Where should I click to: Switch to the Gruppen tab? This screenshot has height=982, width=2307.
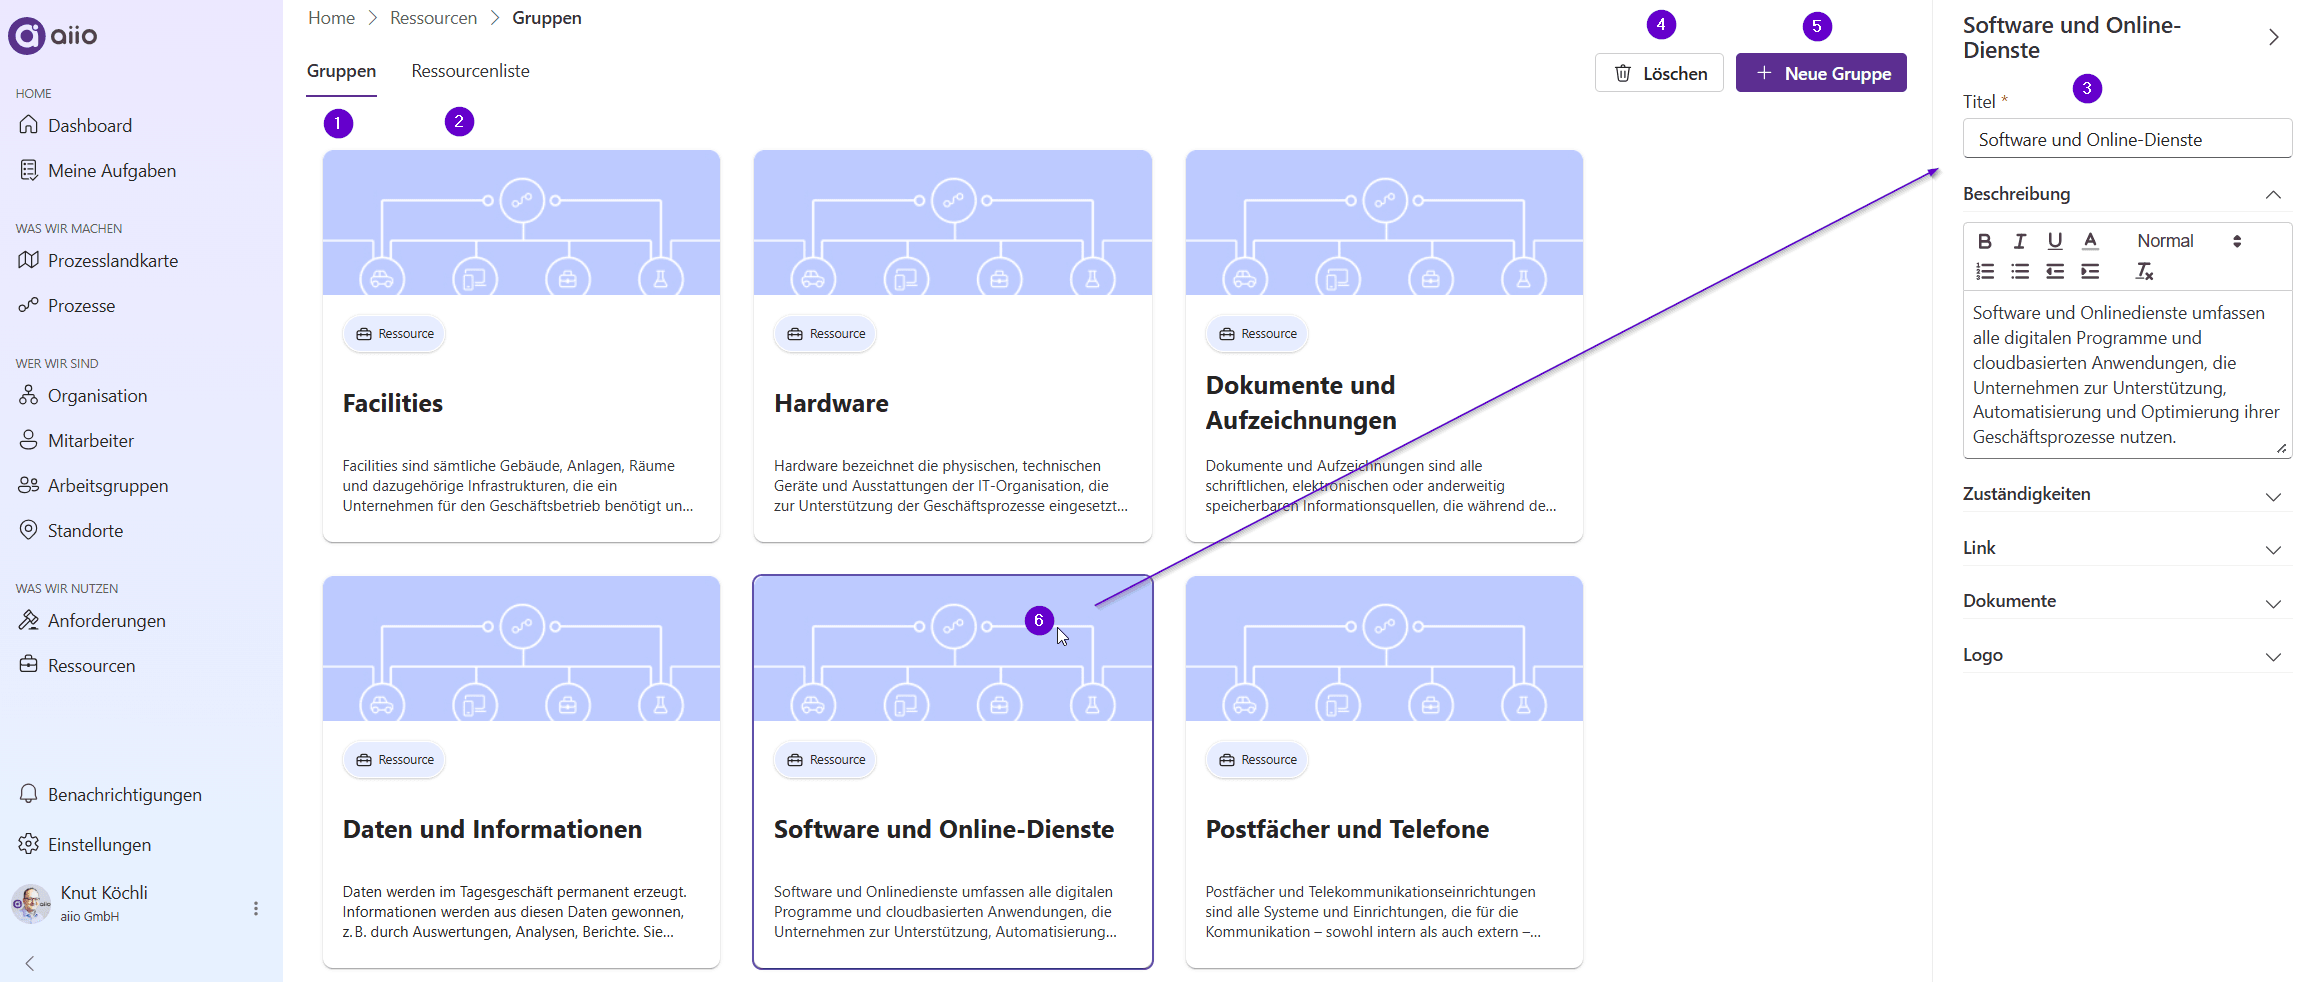pos(341,71)
